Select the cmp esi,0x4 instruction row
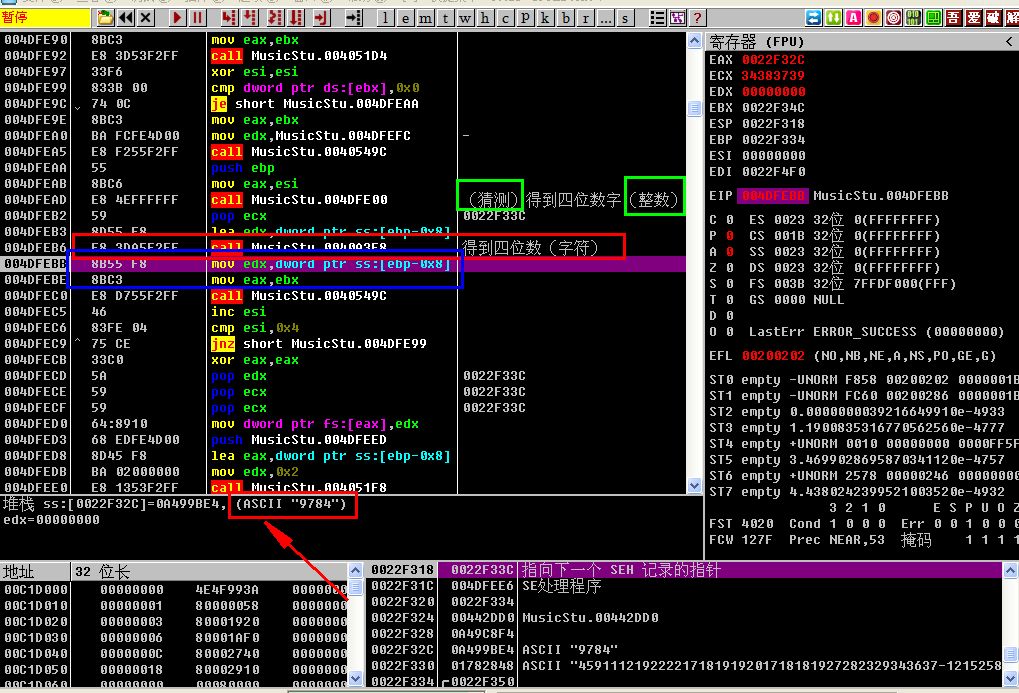The width and height of the screenshot is (1019, 693). pos(343,328)
